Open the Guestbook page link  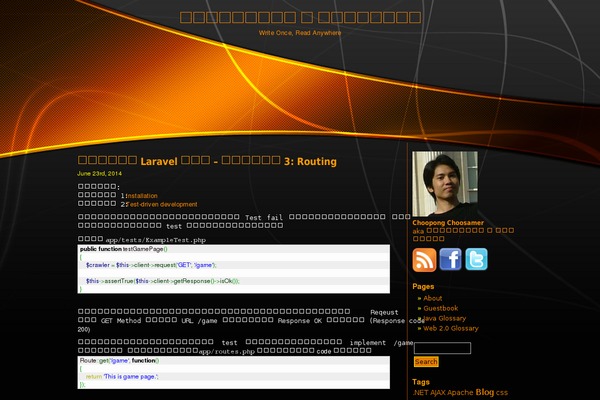coord(440,308)
